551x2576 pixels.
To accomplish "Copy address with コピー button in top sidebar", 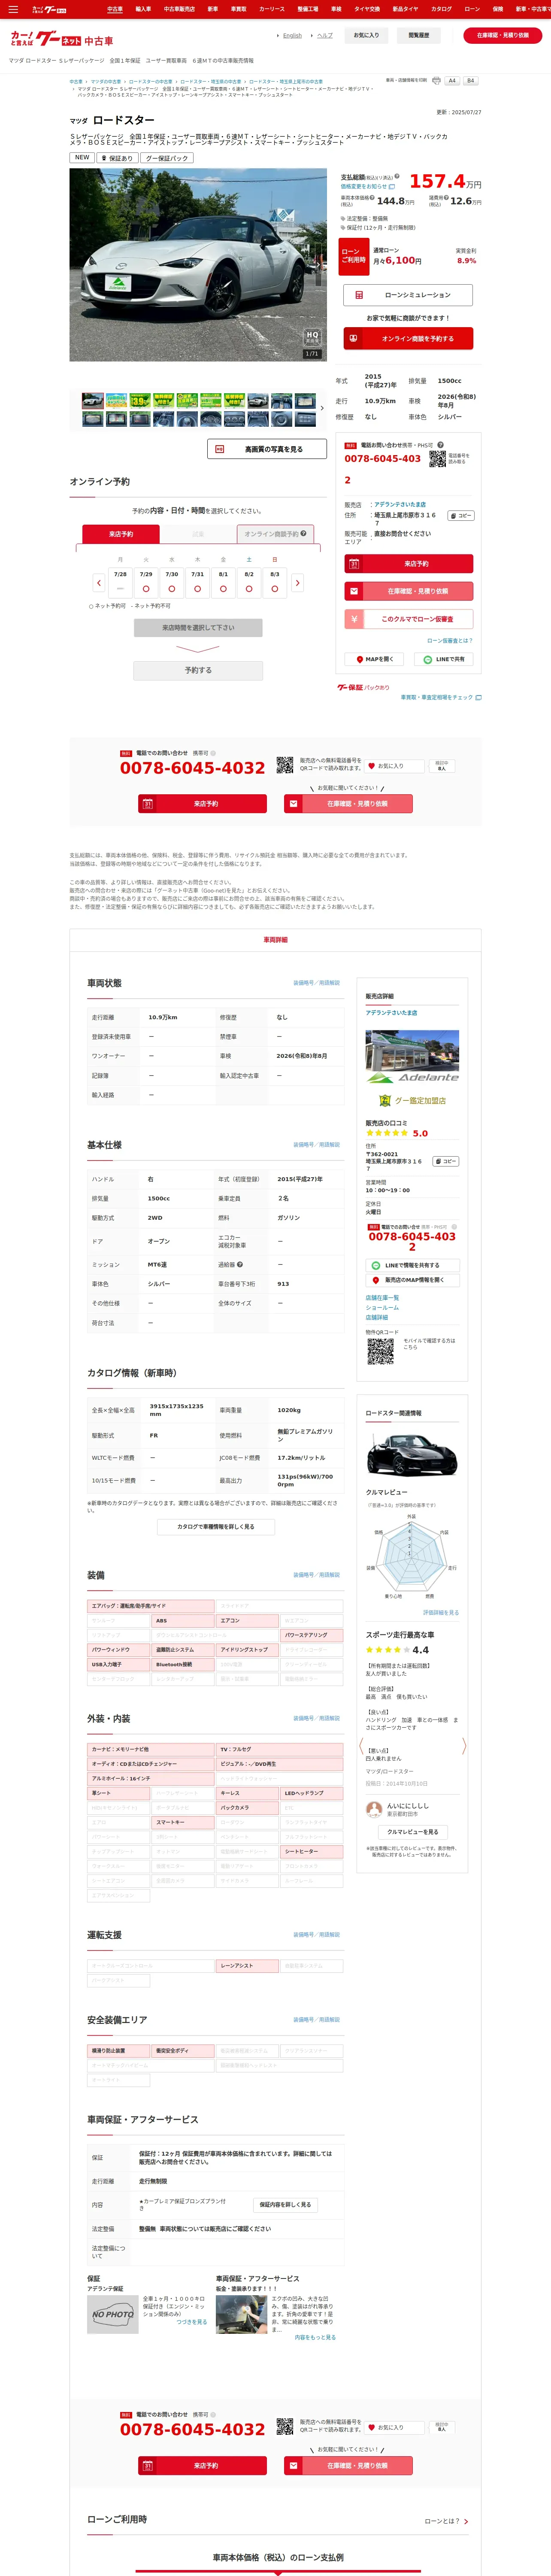I will pos(460,516).
